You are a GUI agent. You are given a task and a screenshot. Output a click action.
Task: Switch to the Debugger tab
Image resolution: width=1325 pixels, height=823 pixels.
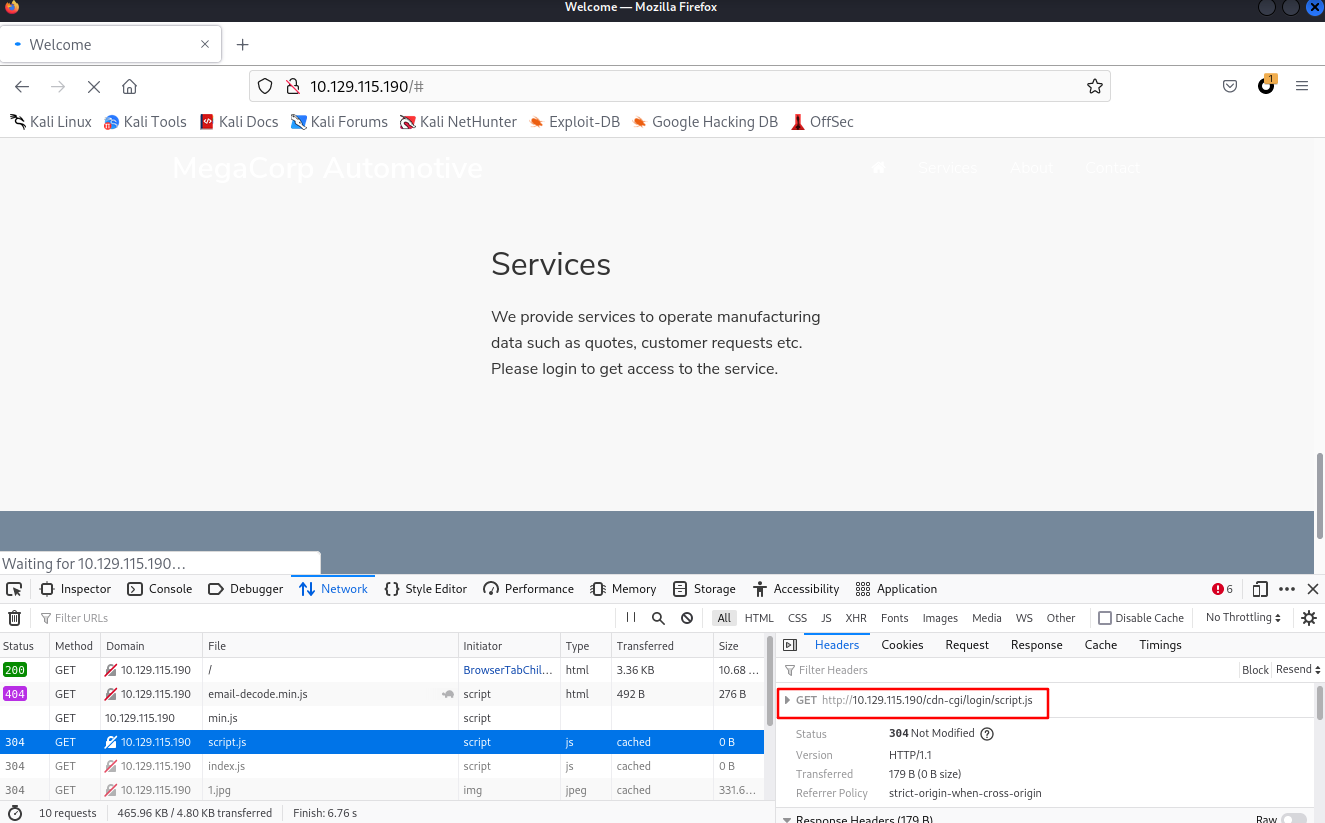[x=246, y=589]
